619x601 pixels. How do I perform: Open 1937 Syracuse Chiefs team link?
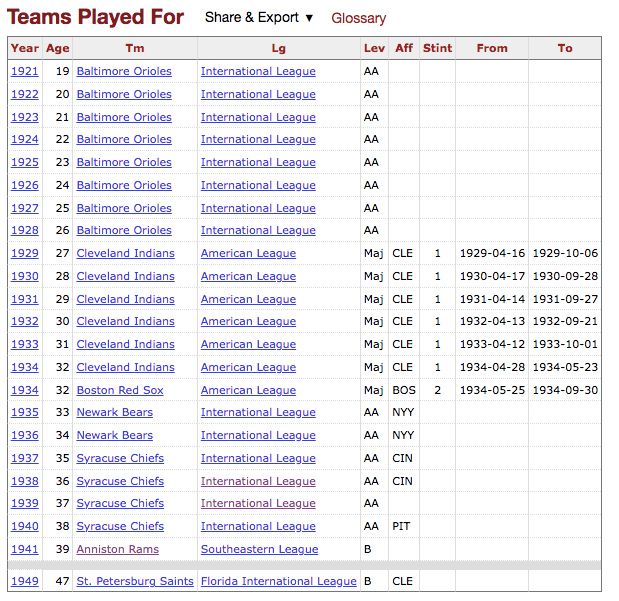point(120,458)
